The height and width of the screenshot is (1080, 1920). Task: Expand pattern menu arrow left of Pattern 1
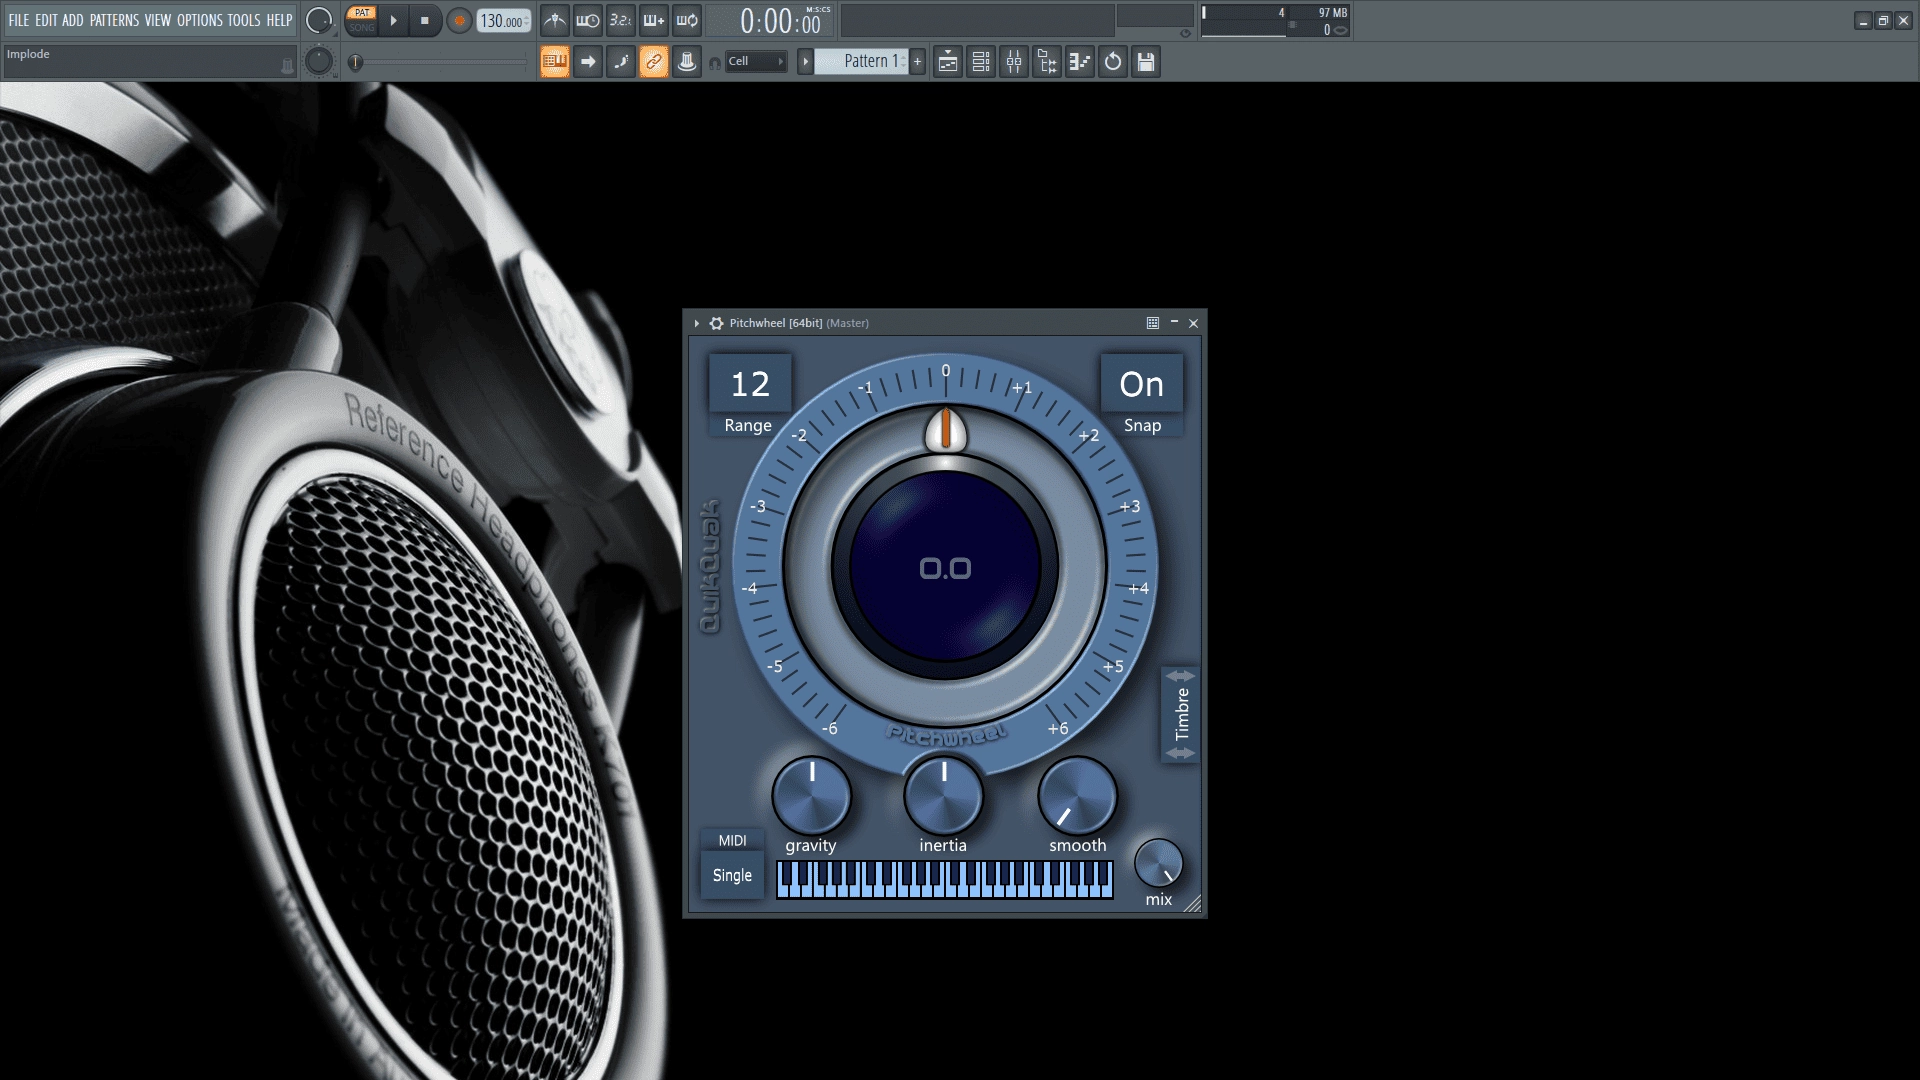point(805,62)
